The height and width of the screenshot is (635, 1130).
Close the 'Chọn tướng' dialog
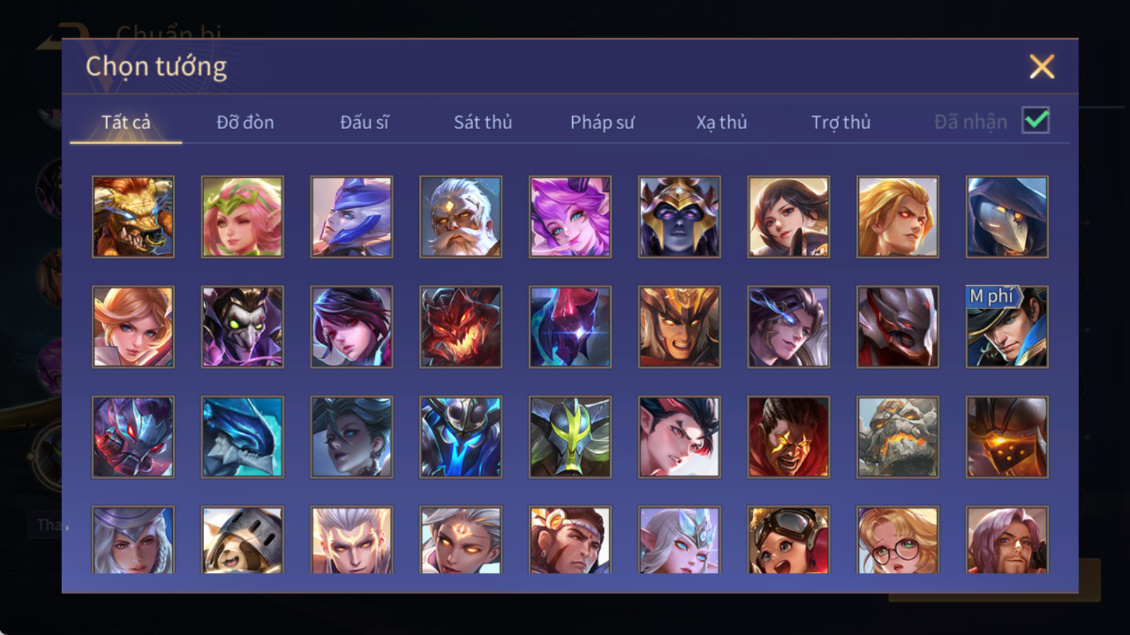(1041, 66)
